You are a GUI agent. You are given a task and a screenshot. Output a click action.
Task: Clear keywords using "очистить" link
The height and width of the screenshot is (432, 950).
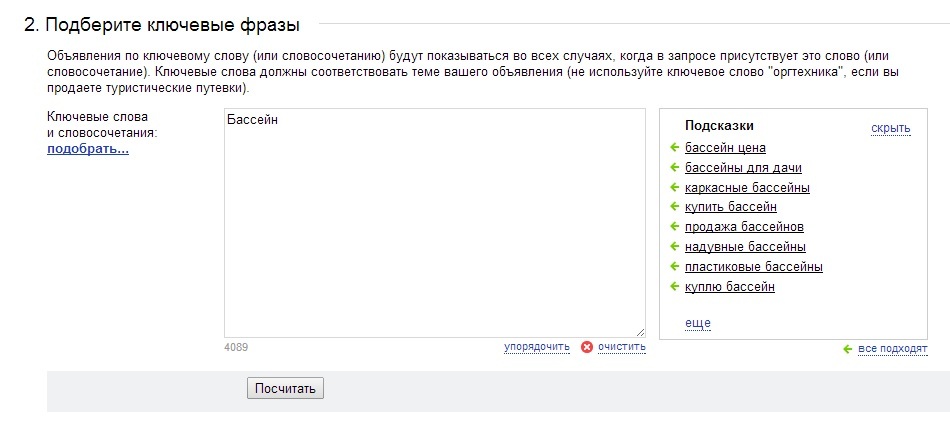622,347
